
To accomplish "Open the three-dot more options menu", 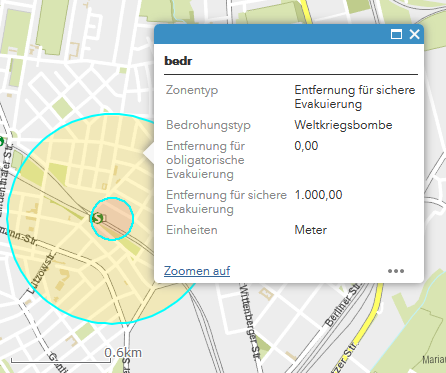I will coord(396,271).
